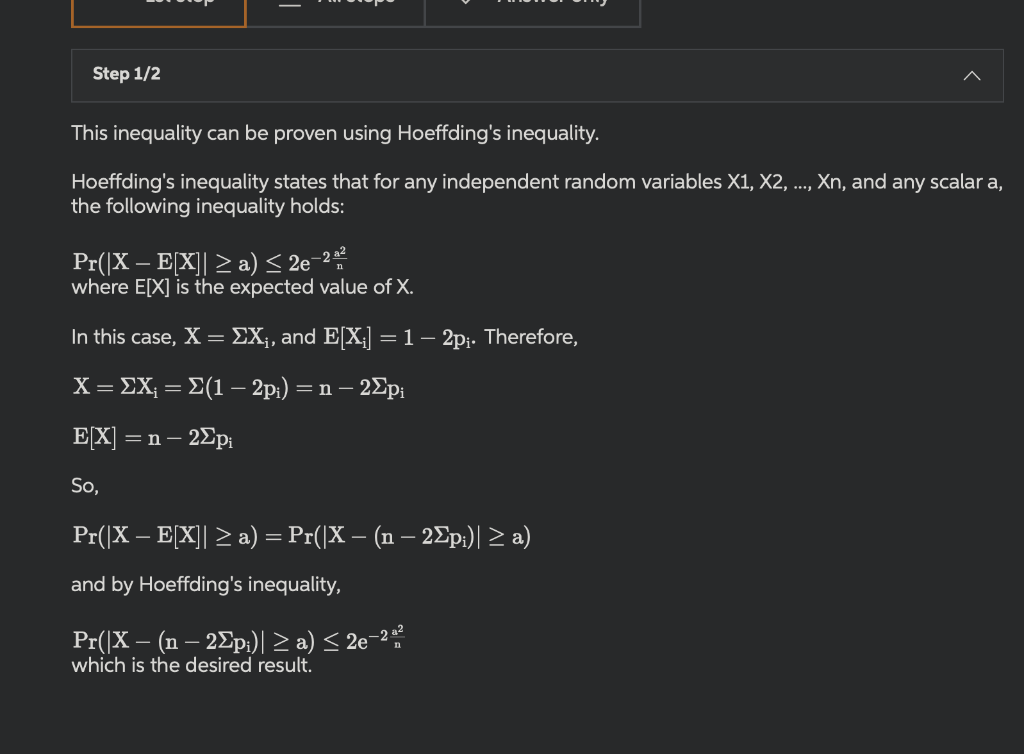Click the upward chevron on Step 1/2 header
1024x754 pixels.
coord(971,74)
